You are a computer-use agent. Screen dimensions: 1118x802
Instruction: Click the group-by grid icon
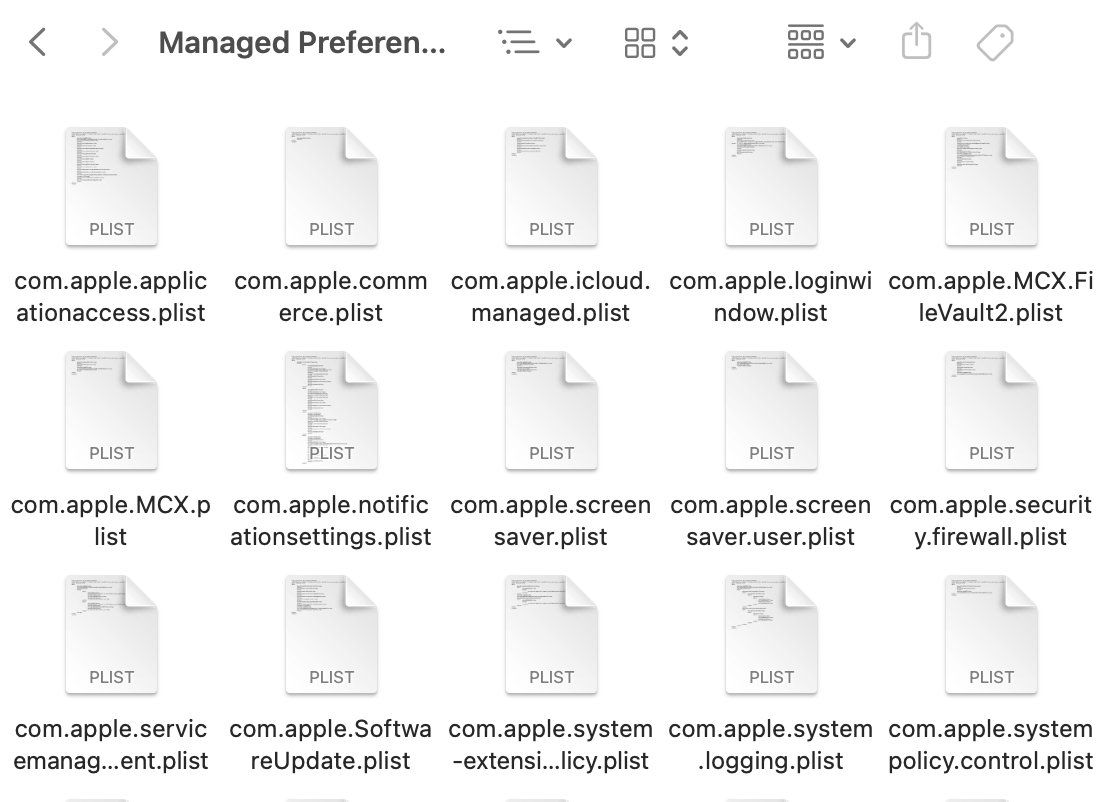click(x=806, y=42)
